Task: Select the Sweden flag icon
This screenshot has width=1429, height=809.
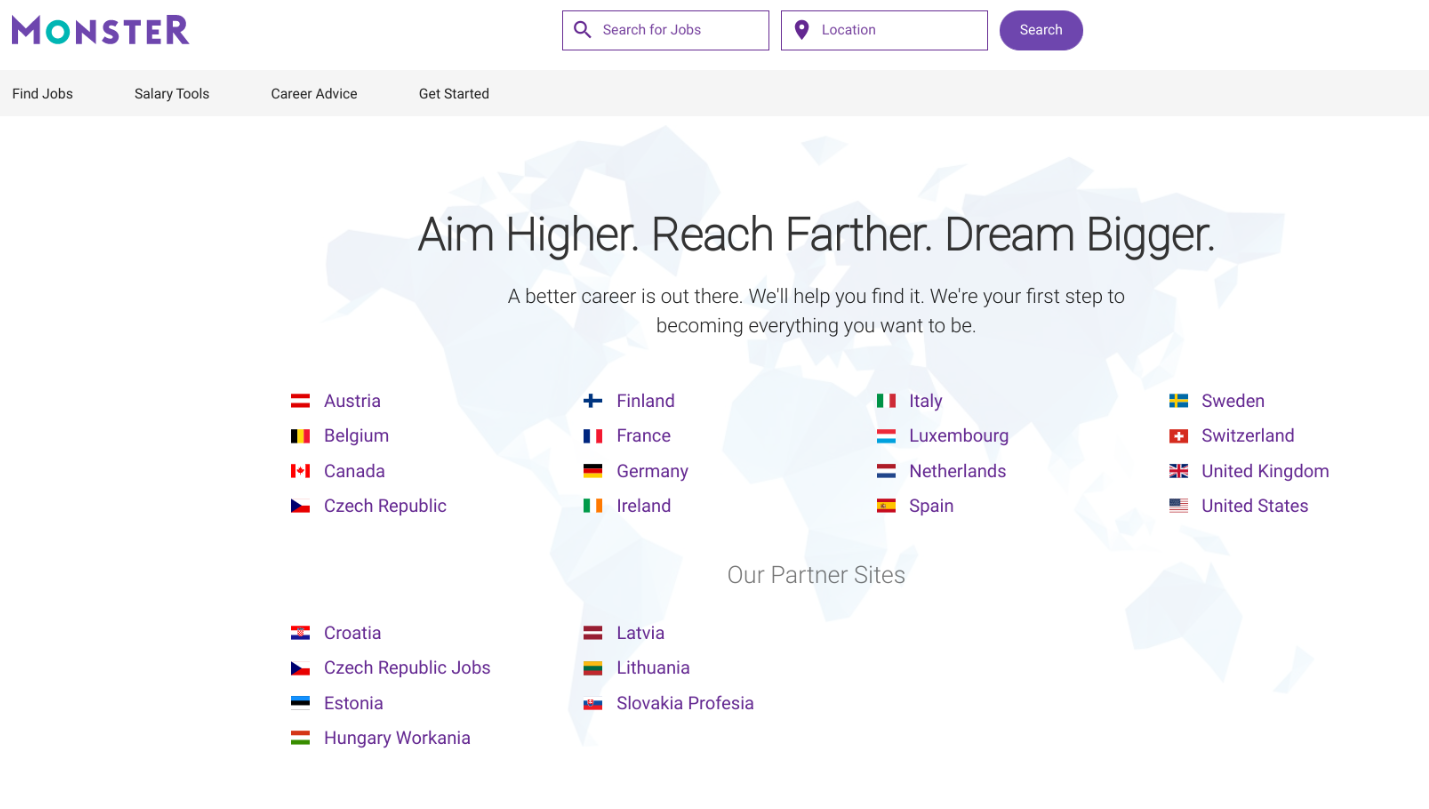Action: coord(1178,400)
